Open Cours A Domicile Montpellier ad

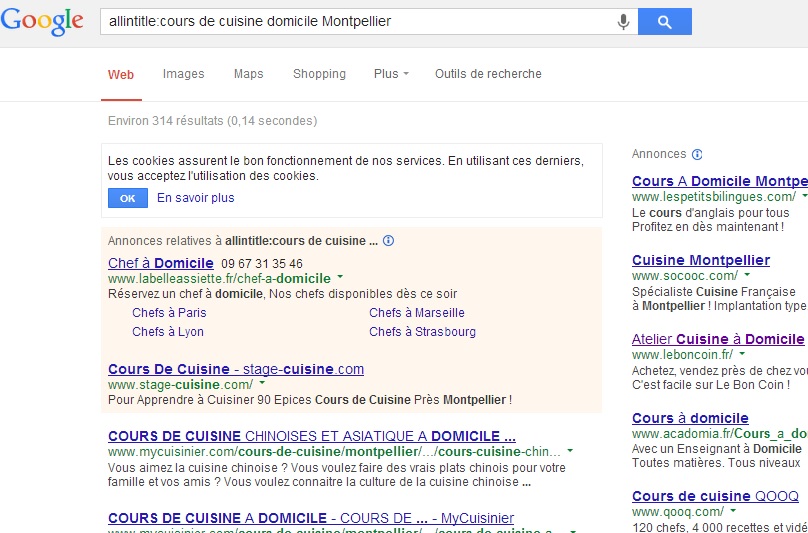pyautogui.click(x=720, y=181)
